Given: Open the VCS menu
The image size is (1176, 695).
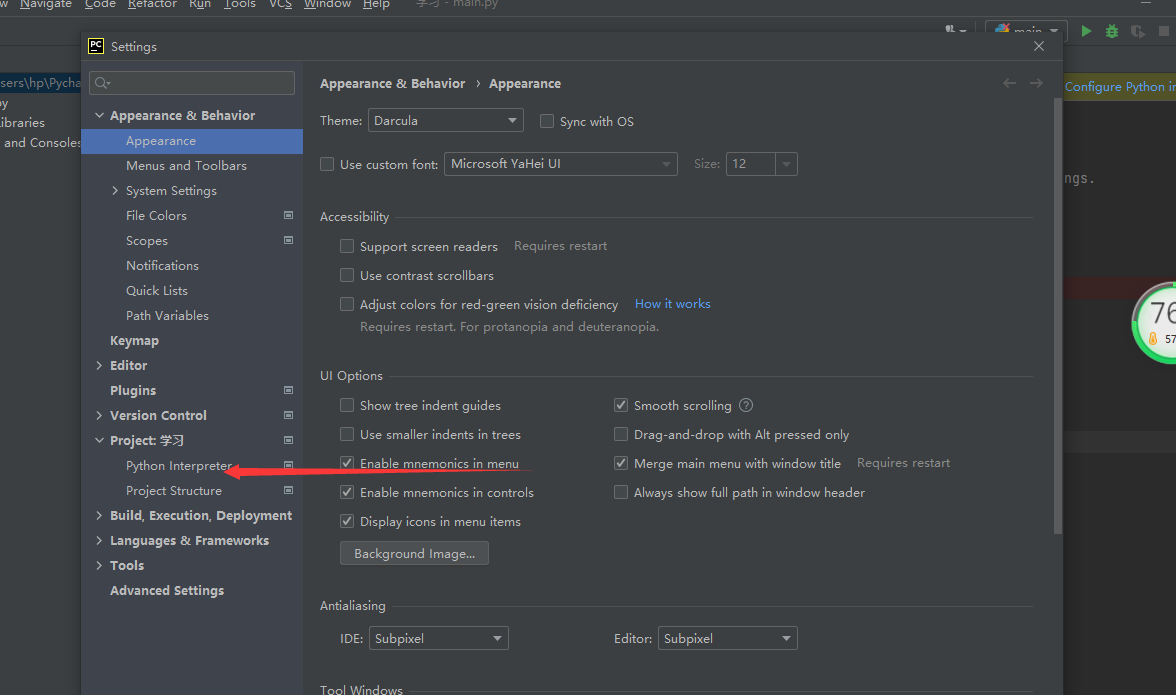Looking at the screenshot, I should pos(280,4).
